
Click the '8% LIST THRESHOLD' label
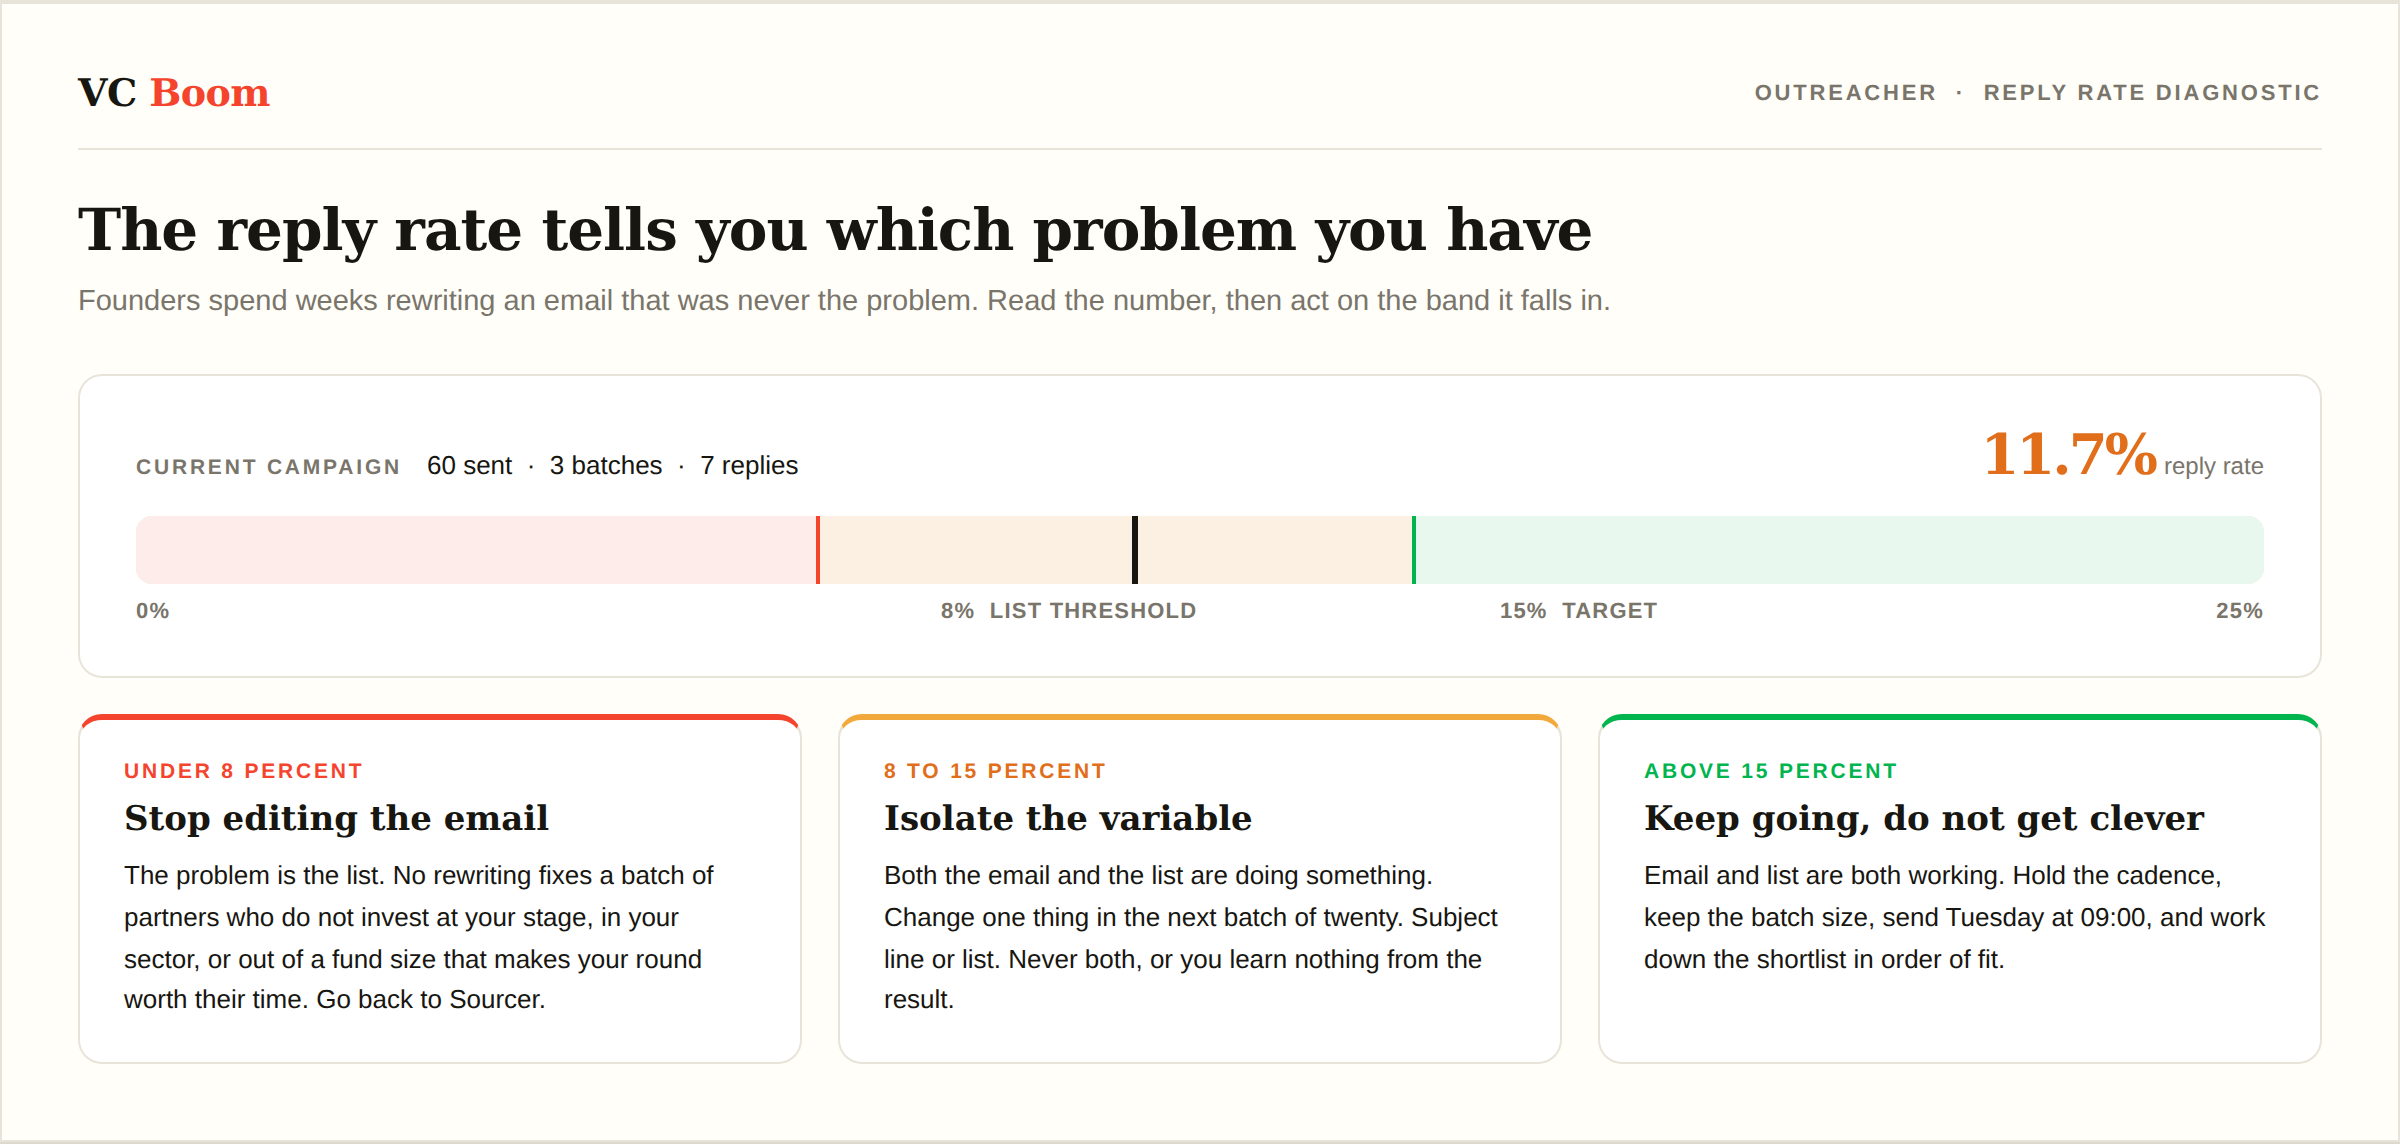[x=1068, y=611]
